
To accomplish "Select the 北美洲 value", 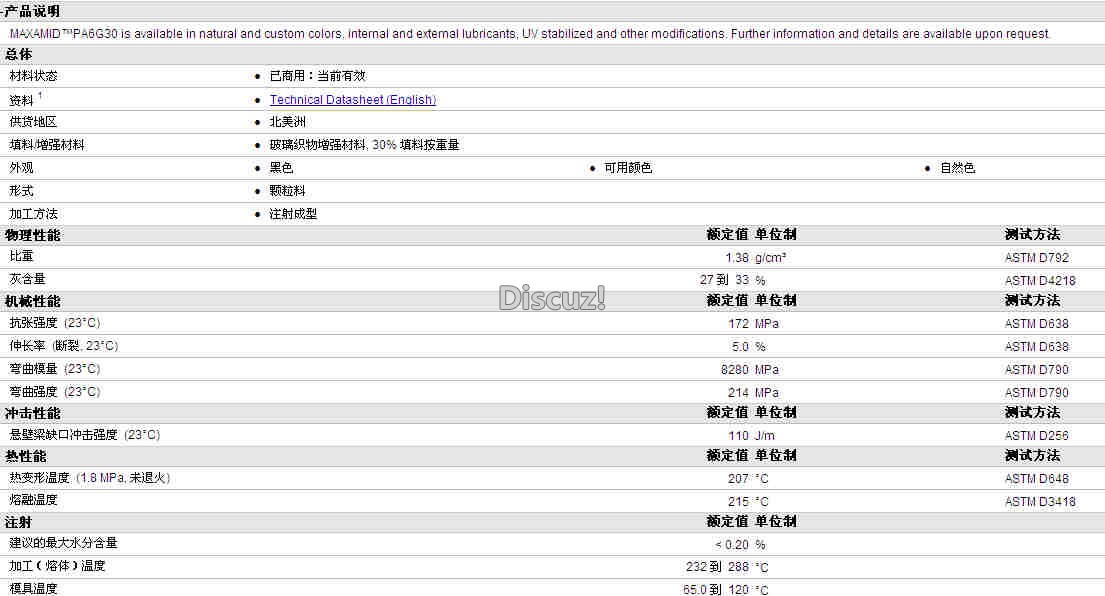I will click(x=288, y=121).
